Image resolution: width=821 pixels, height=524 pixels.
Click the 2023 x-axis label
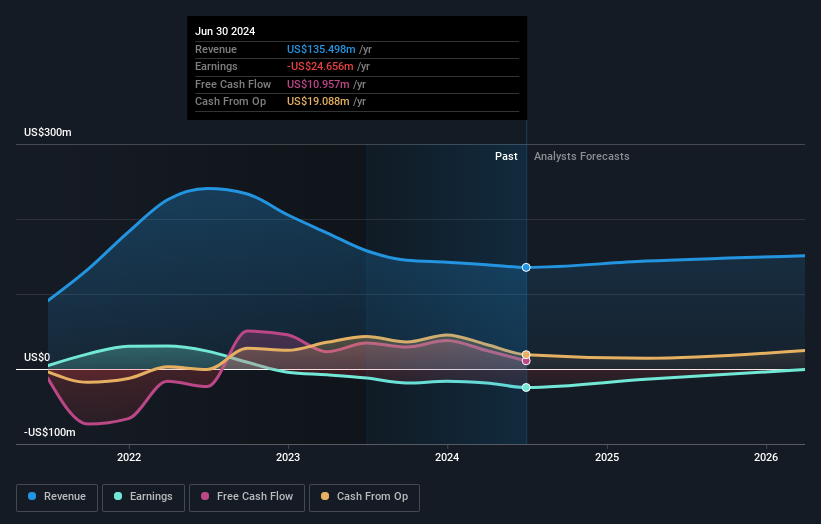[288, 457]
